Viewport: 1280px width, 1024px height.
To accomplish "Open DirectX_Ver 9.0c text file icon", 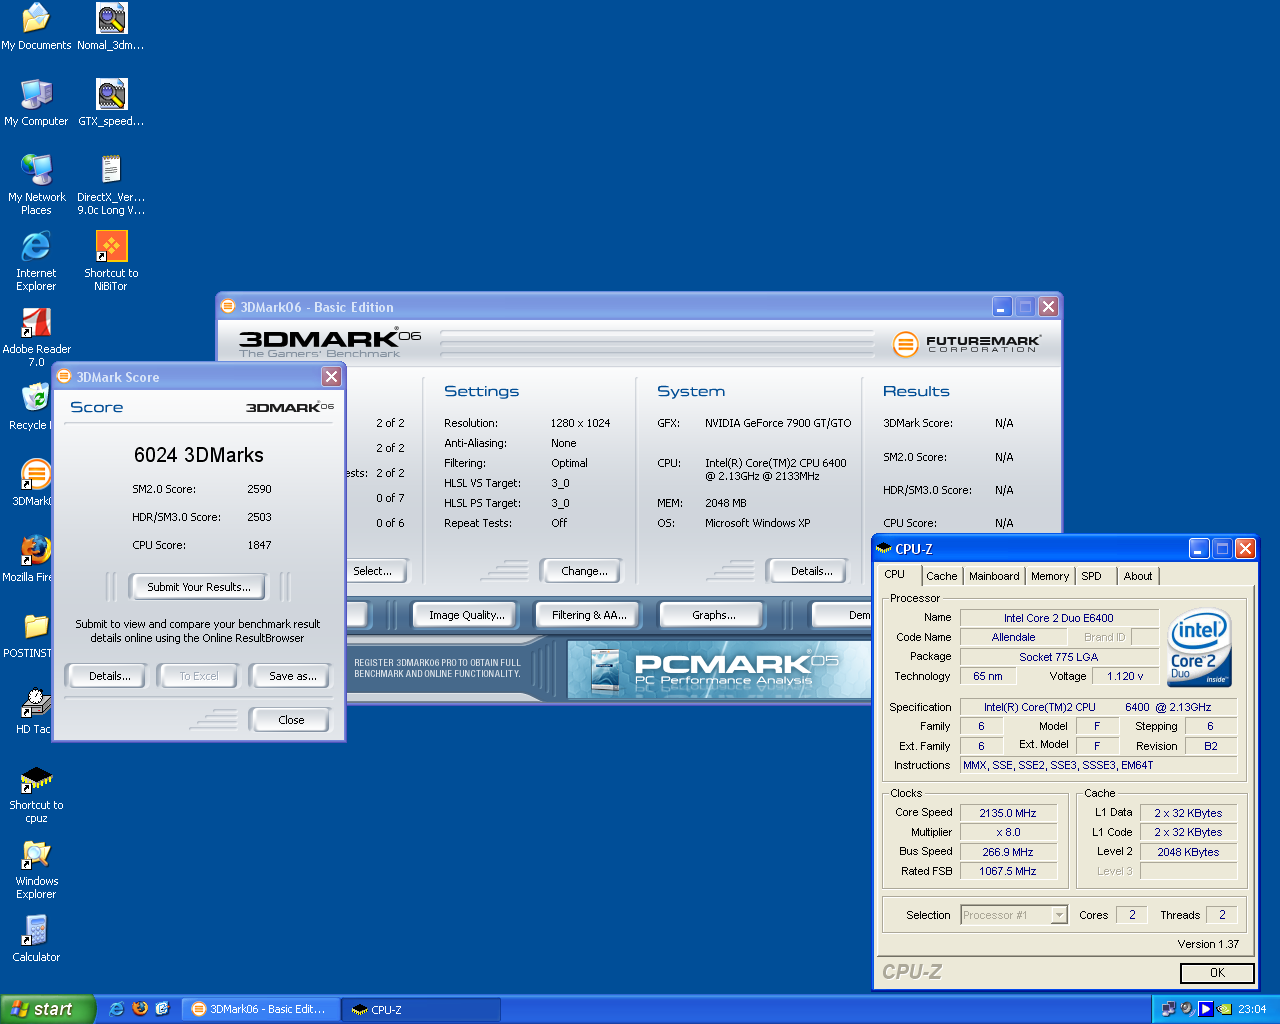I will tap(111, 185).
